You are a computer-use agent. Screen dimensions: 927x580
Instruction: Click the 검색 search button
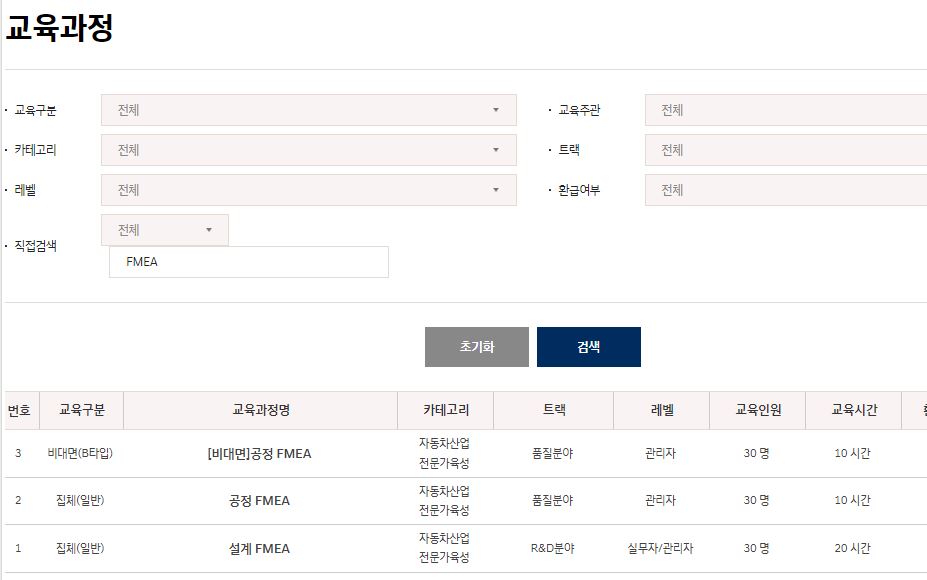pyautogui.click(x=589, y=346)
